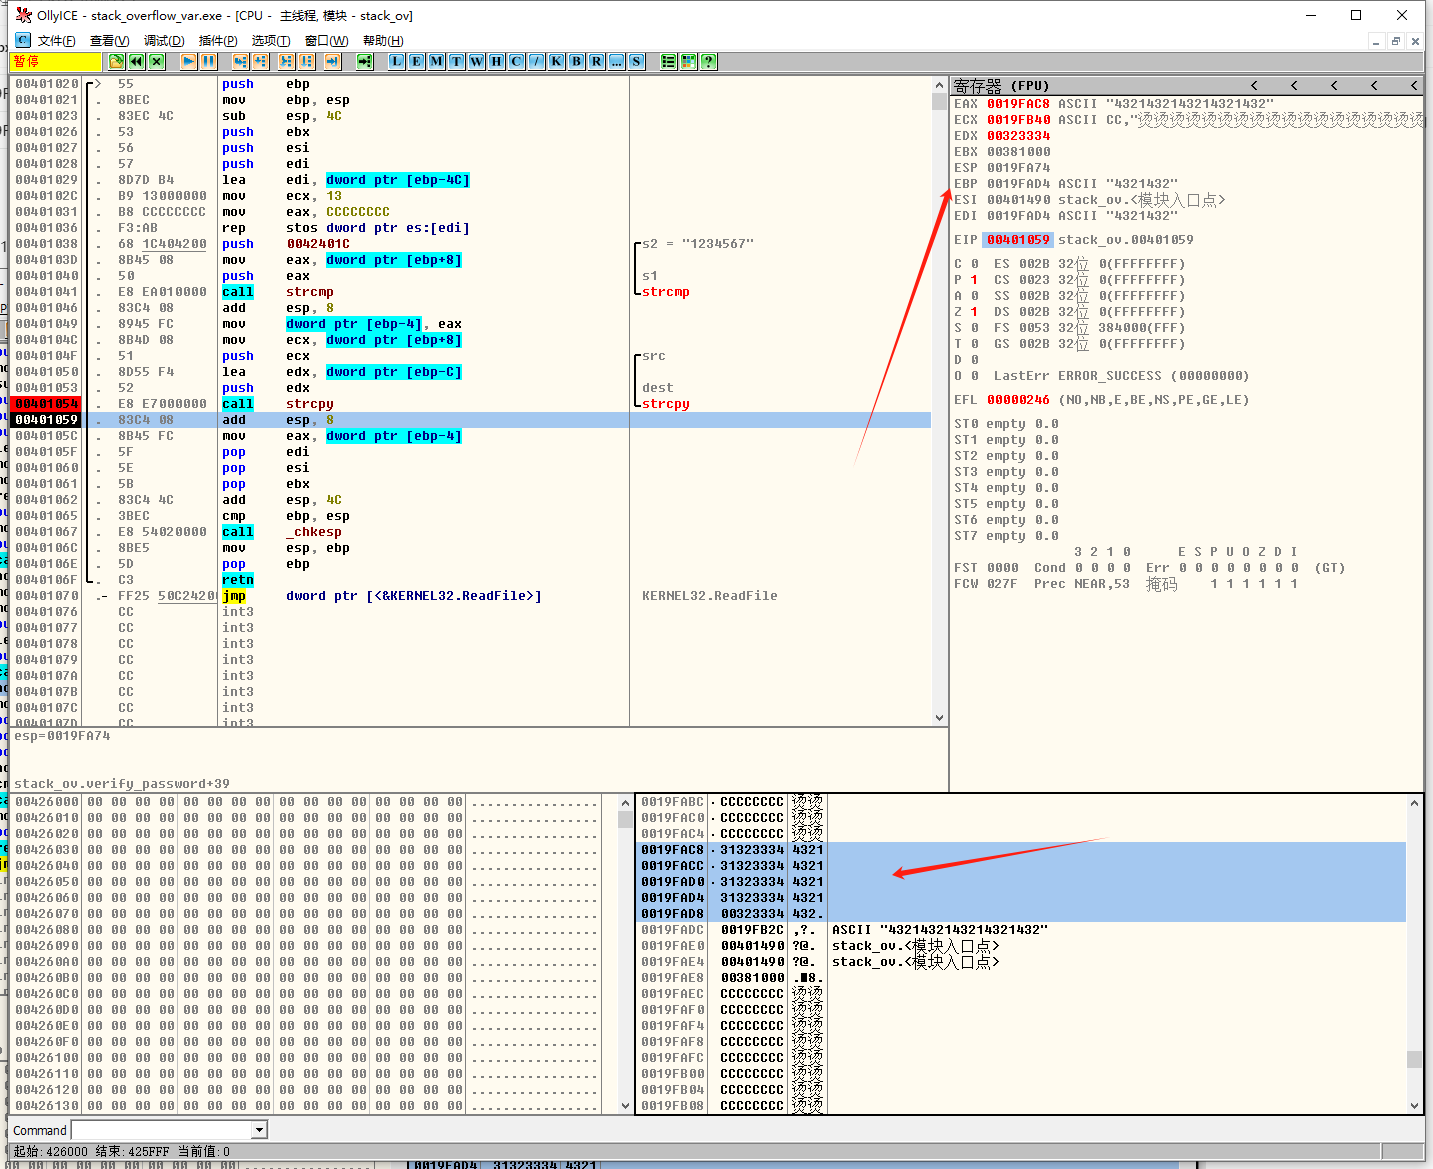Image resolution: width=1433 pixels, height=1169 pixels.
Task: Show Breakpoints window using B button
Action: 576,62
